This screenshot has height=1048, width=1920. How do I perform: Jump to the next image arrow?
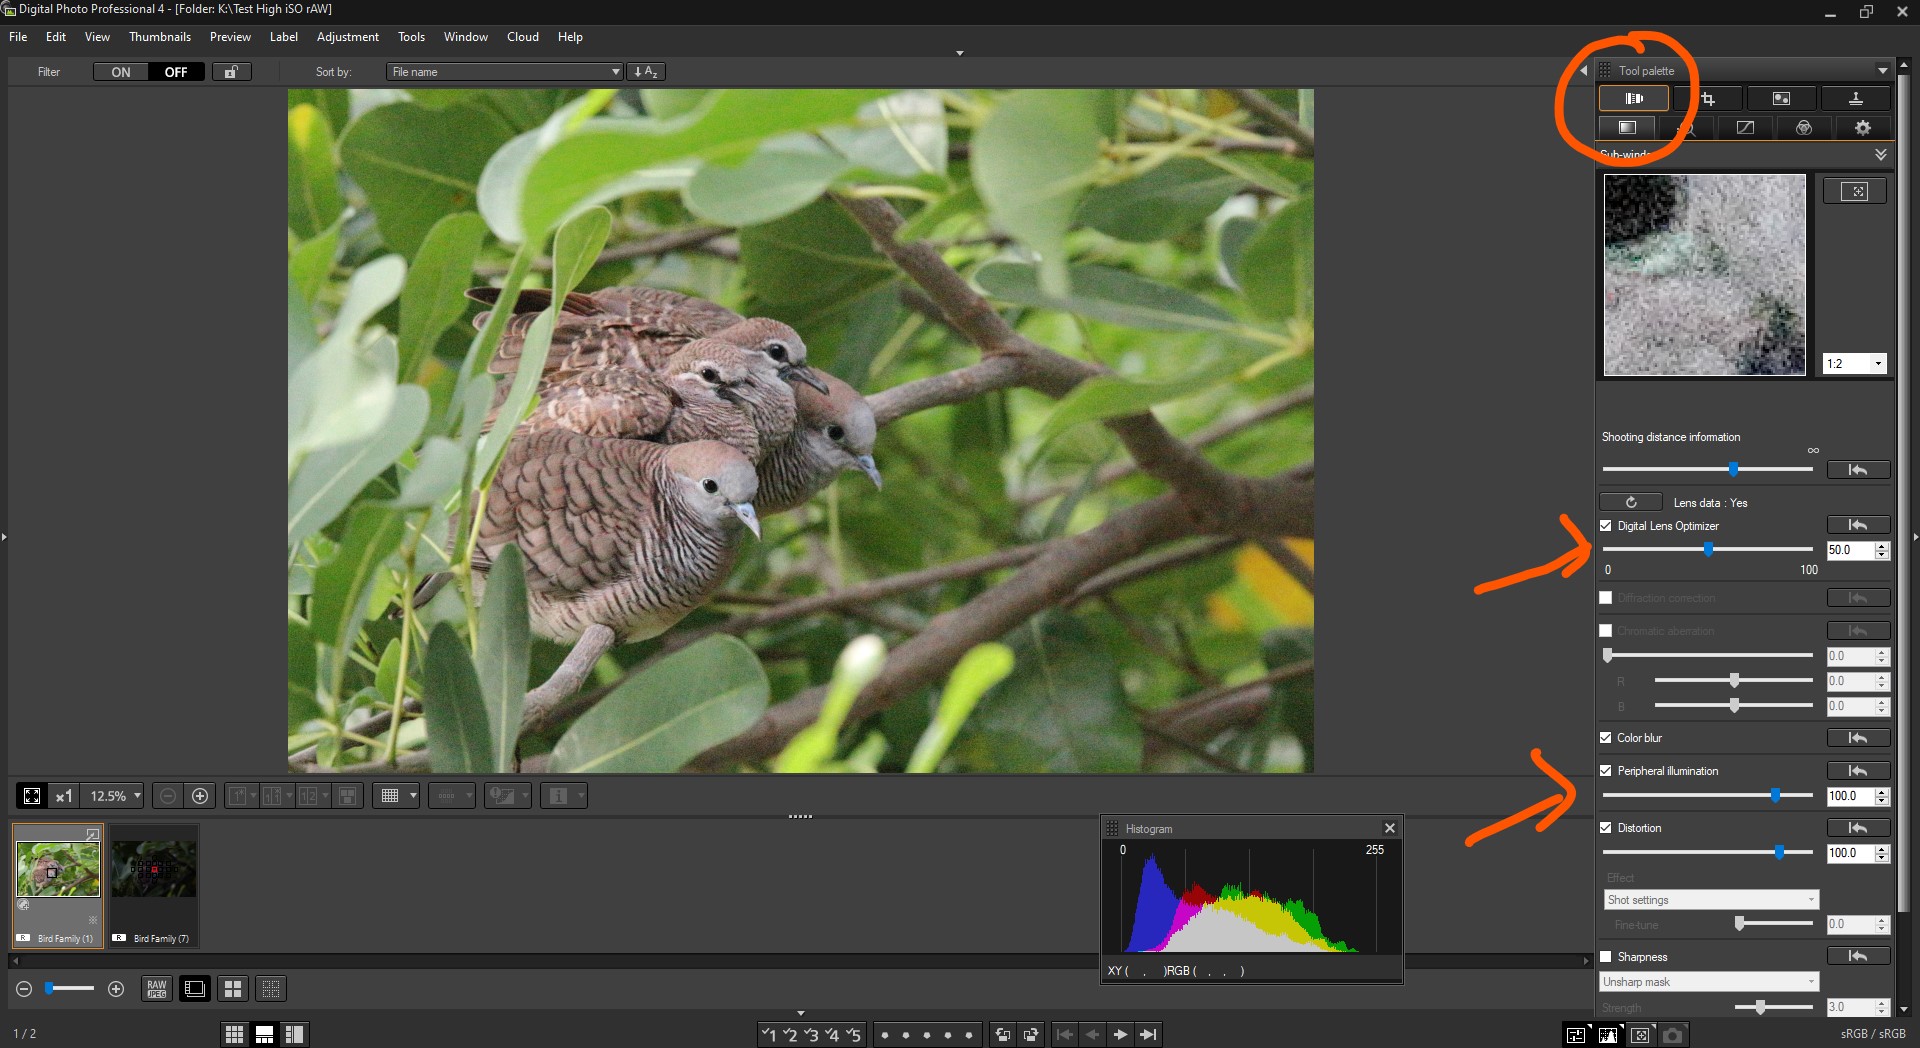pos(1120,1035)
